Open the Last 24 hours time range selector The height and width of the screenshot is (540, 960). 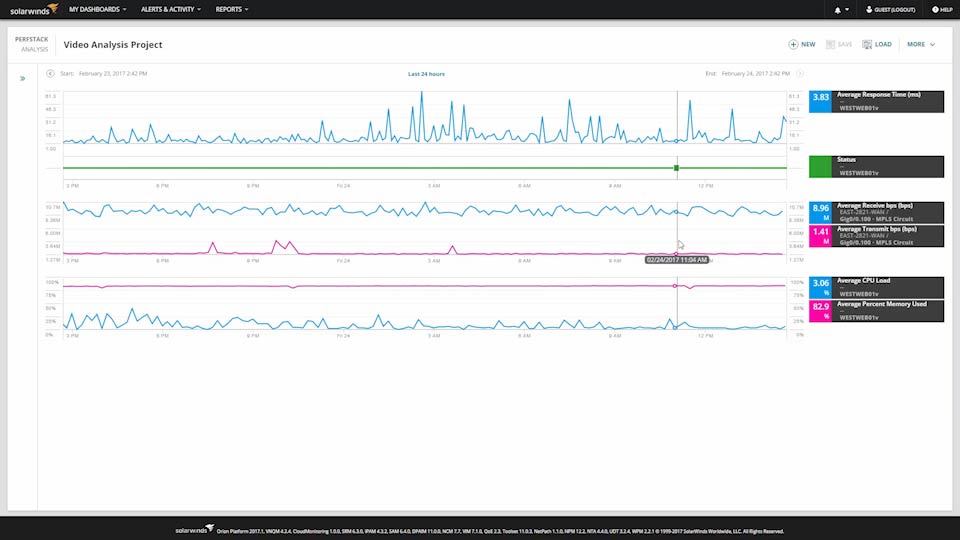tap(426, 74)
